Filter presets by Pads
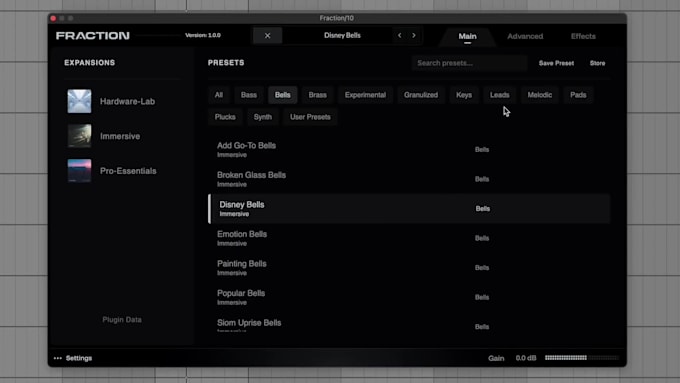This screenshot has width=680, height=383. pos(578,95)
